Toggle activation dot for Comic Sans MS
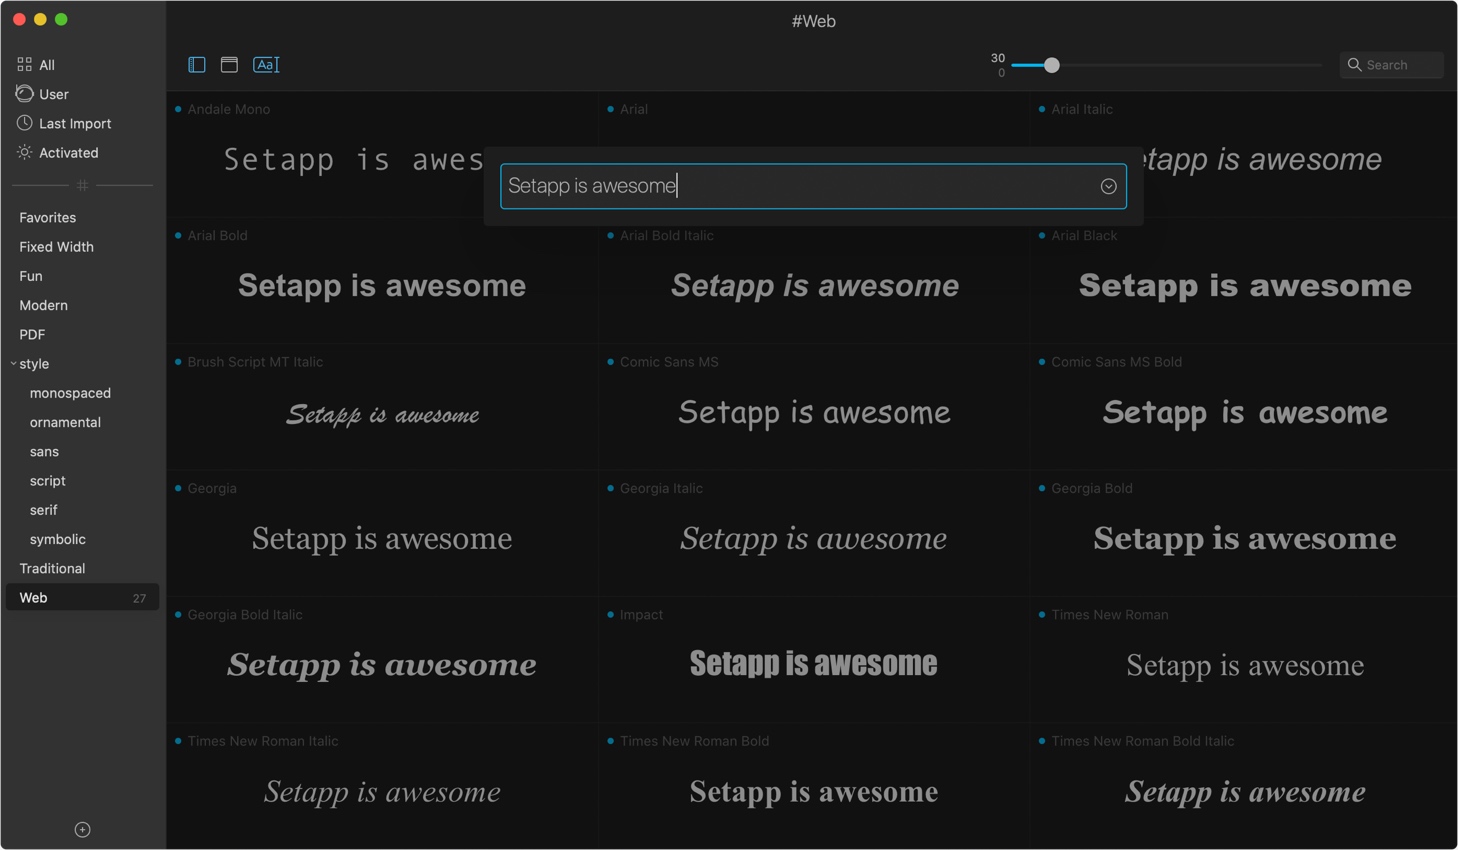 [x=610, y=362]
